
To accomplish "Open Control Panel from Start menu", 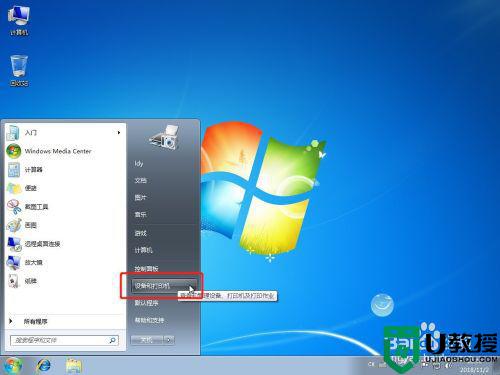I will [146, 268].
